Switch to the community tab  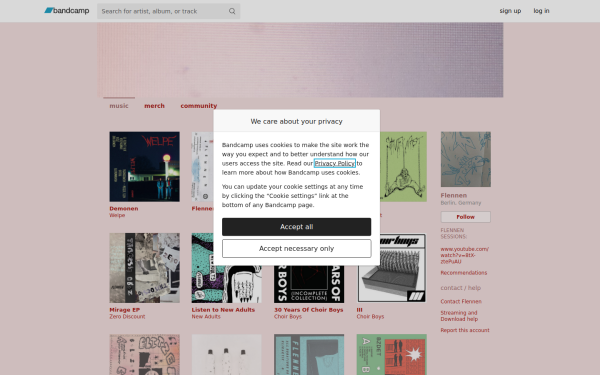[x=199, y=106]
